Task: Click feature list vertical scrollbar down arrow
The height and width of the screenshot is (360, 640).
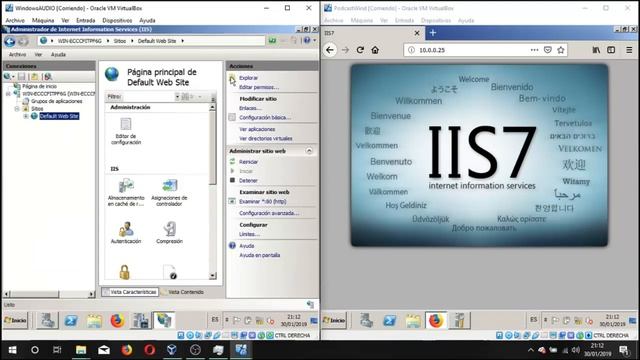Action: click(213, 276)
